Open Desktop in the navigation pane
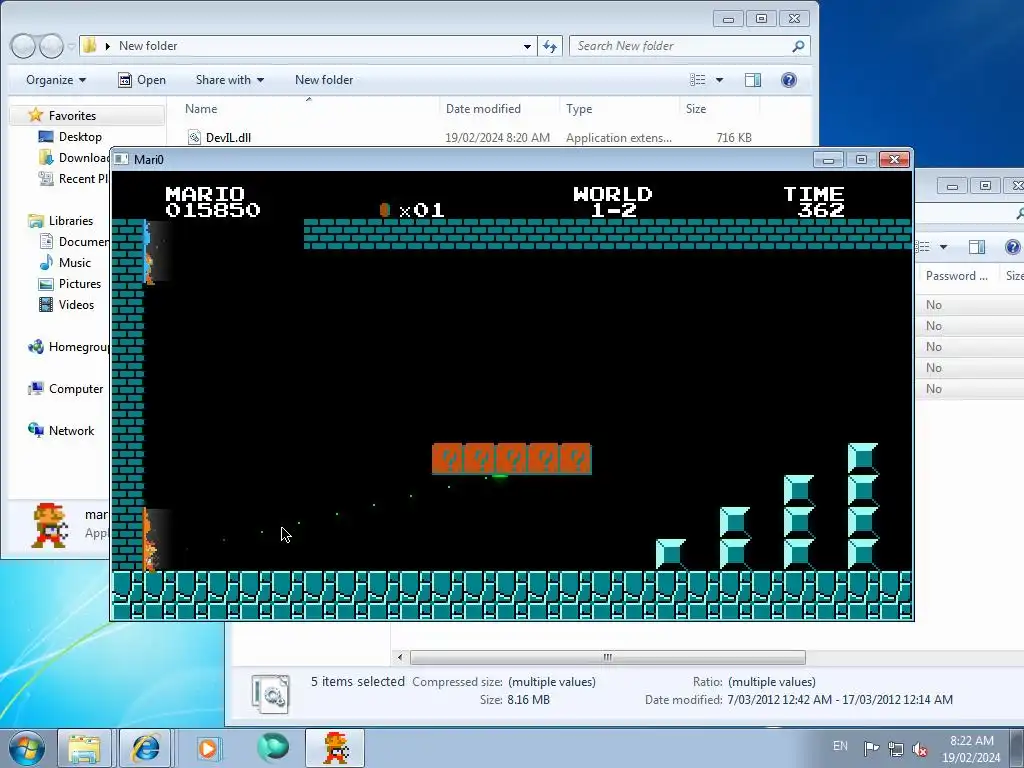Image resolution: width=1024 pixels, height=768 pixels. (80, 136)
